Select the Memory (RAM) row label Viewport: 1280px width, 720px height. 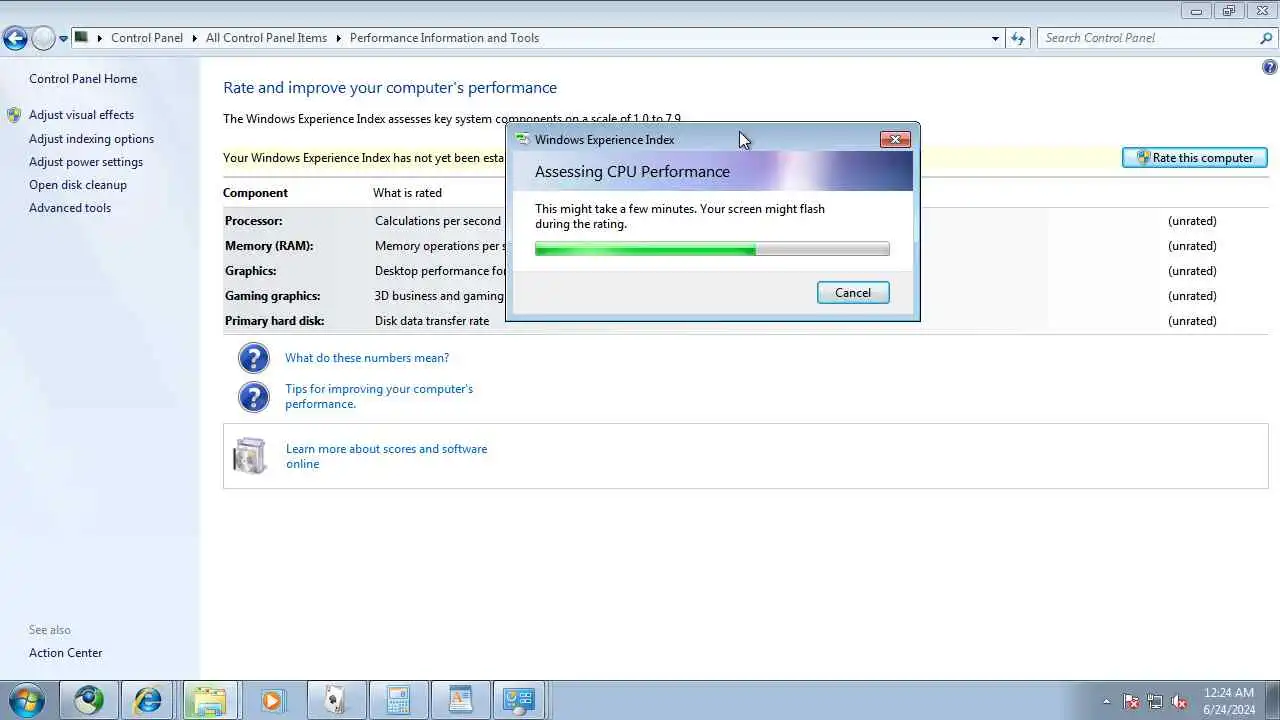tap(269, 246)
